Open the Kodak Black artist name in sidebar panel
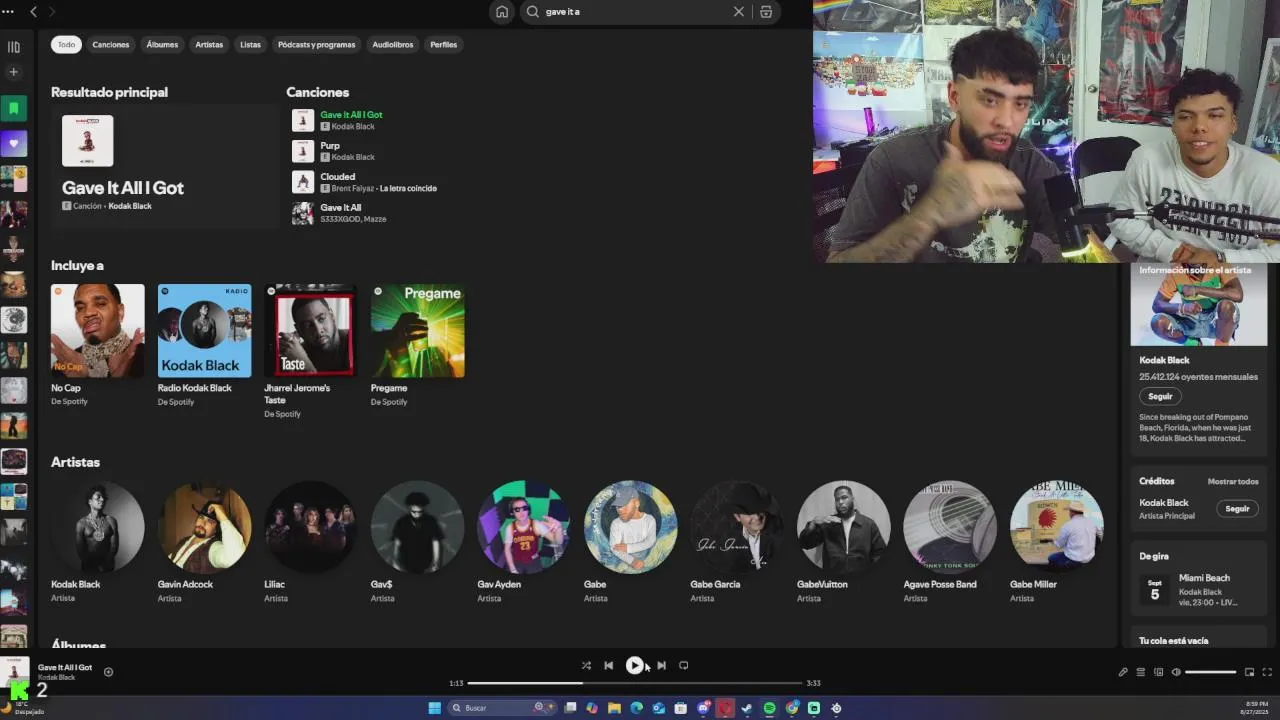Image resolution: width=1280 pixels, height=720 pixels. [x=1164, y=360]
